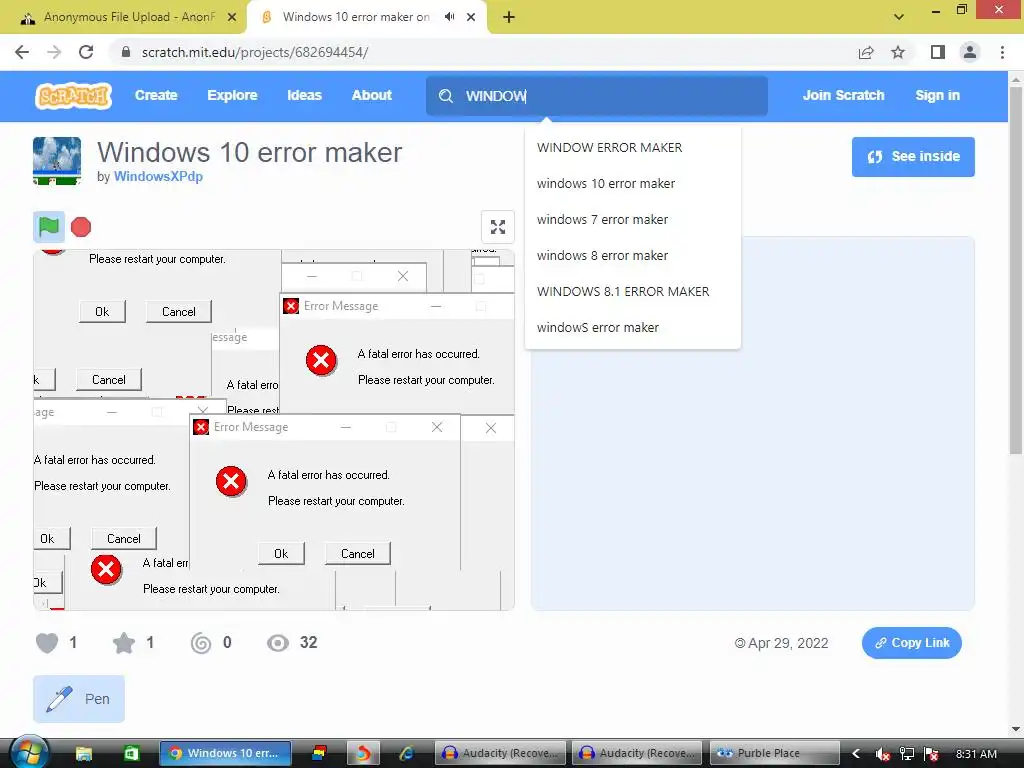Open a new browser tab
Screen dimensions: 1024x768
[x=509, y=17]
